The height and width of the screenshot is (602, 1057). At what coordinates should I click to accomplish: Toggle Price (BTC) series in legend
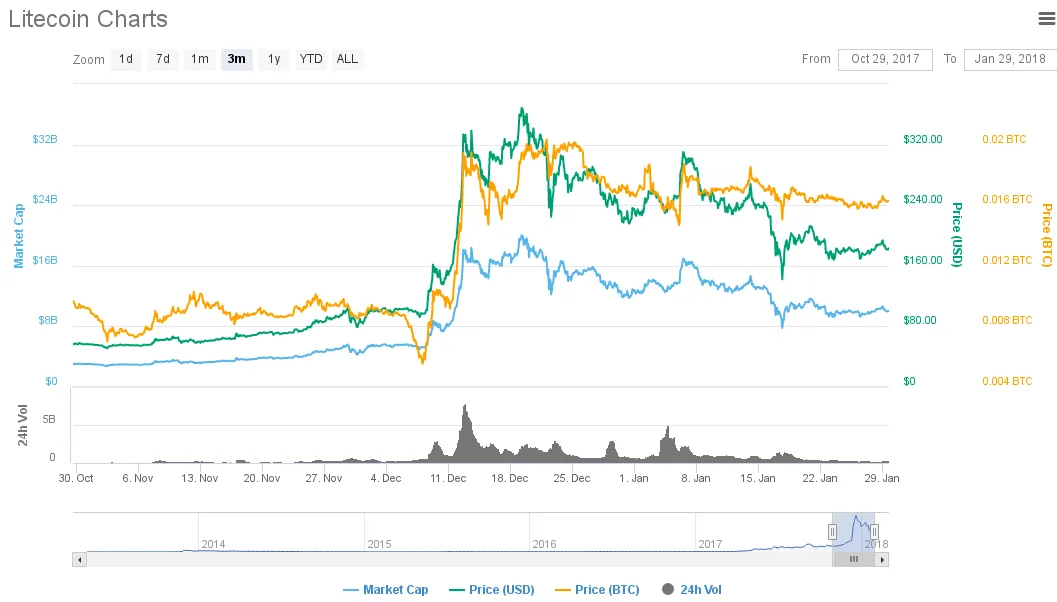point(597,590)
